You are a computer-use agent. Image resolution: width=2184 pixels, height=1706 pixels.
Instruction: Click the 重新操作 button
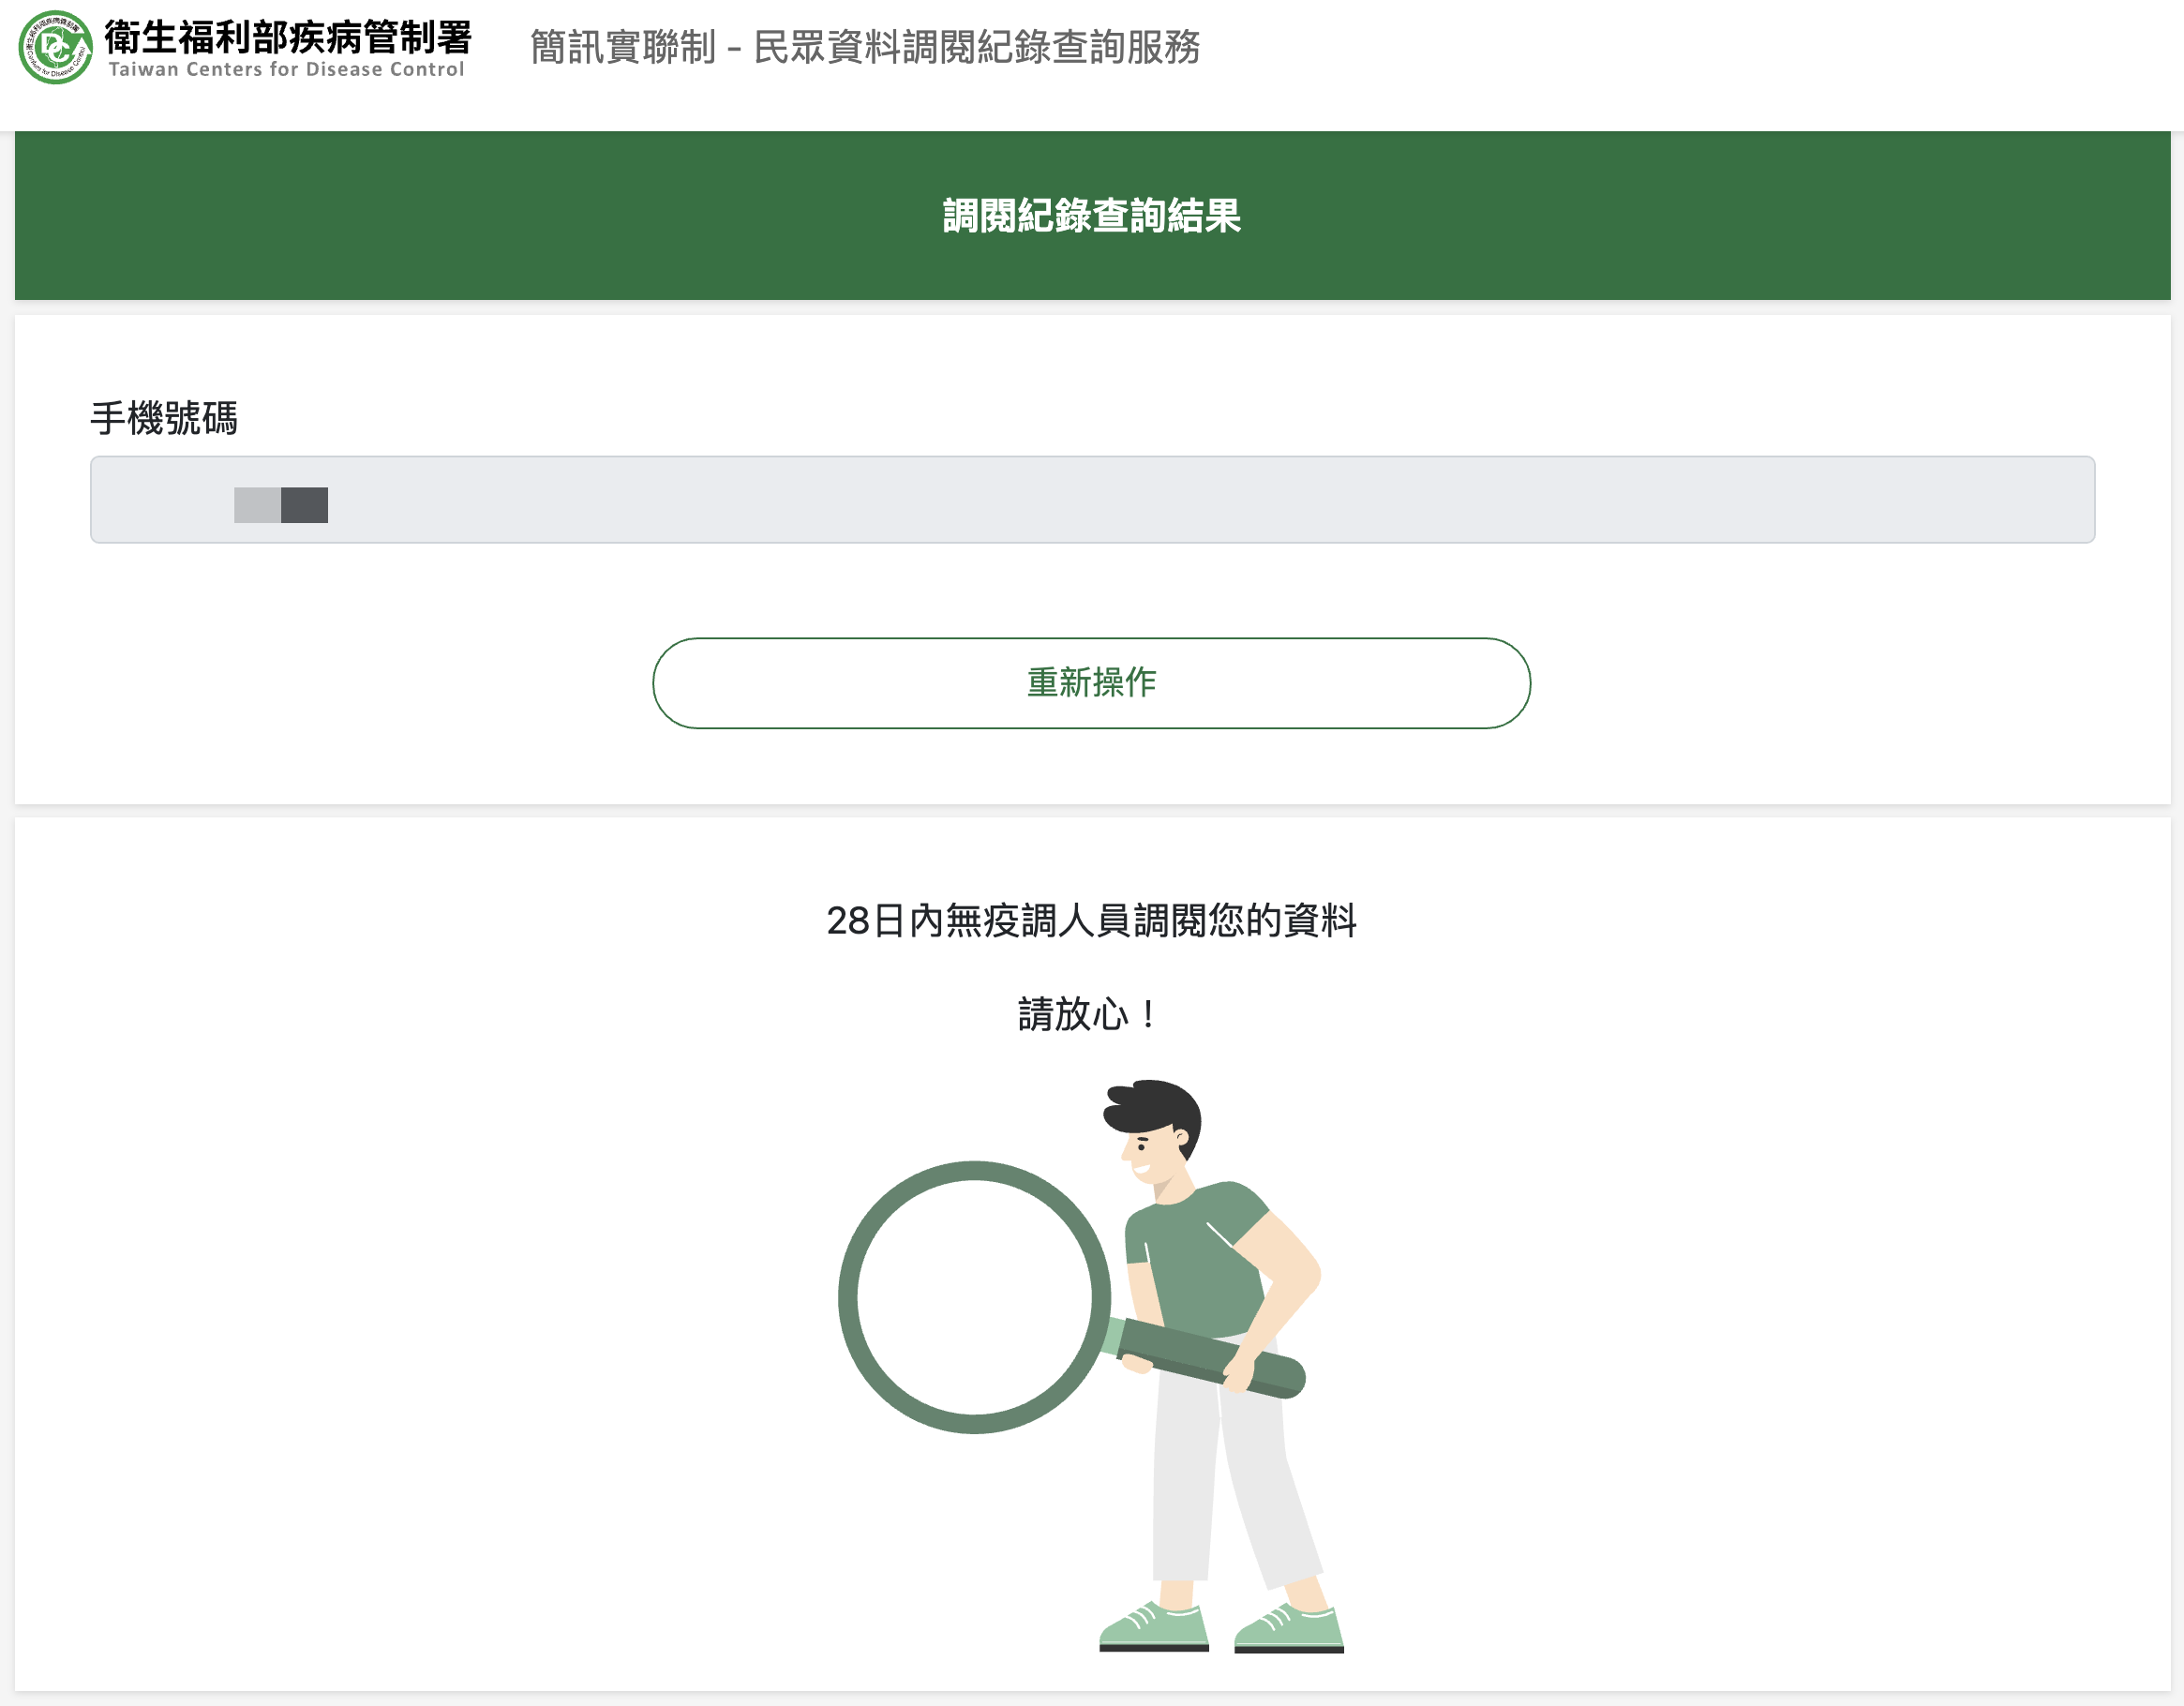click(1092, 683)
